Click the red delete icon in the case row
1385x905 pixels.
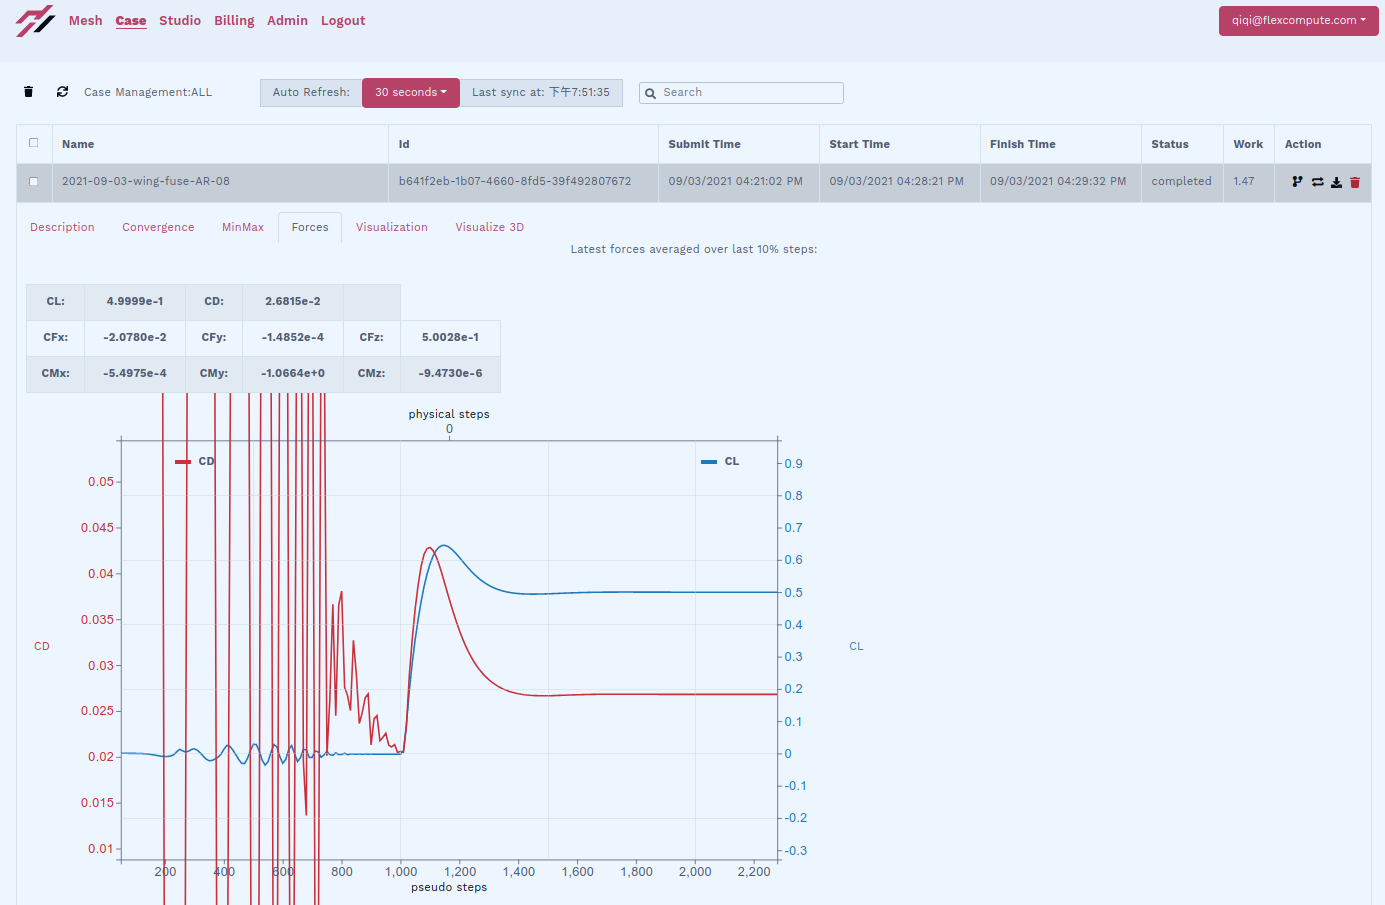1355,182
